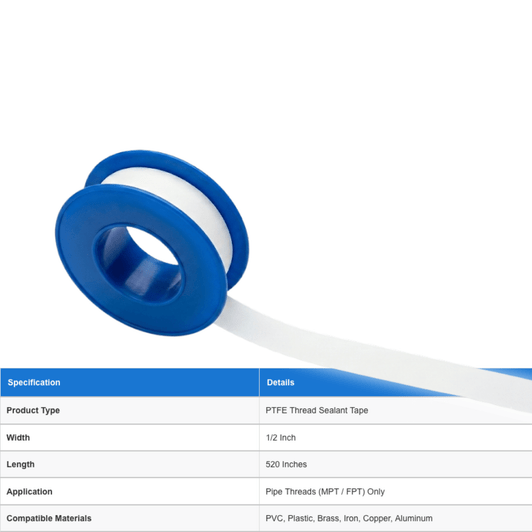Click 'PTFE Thread Sealant Tape' value

coord(317,410)
